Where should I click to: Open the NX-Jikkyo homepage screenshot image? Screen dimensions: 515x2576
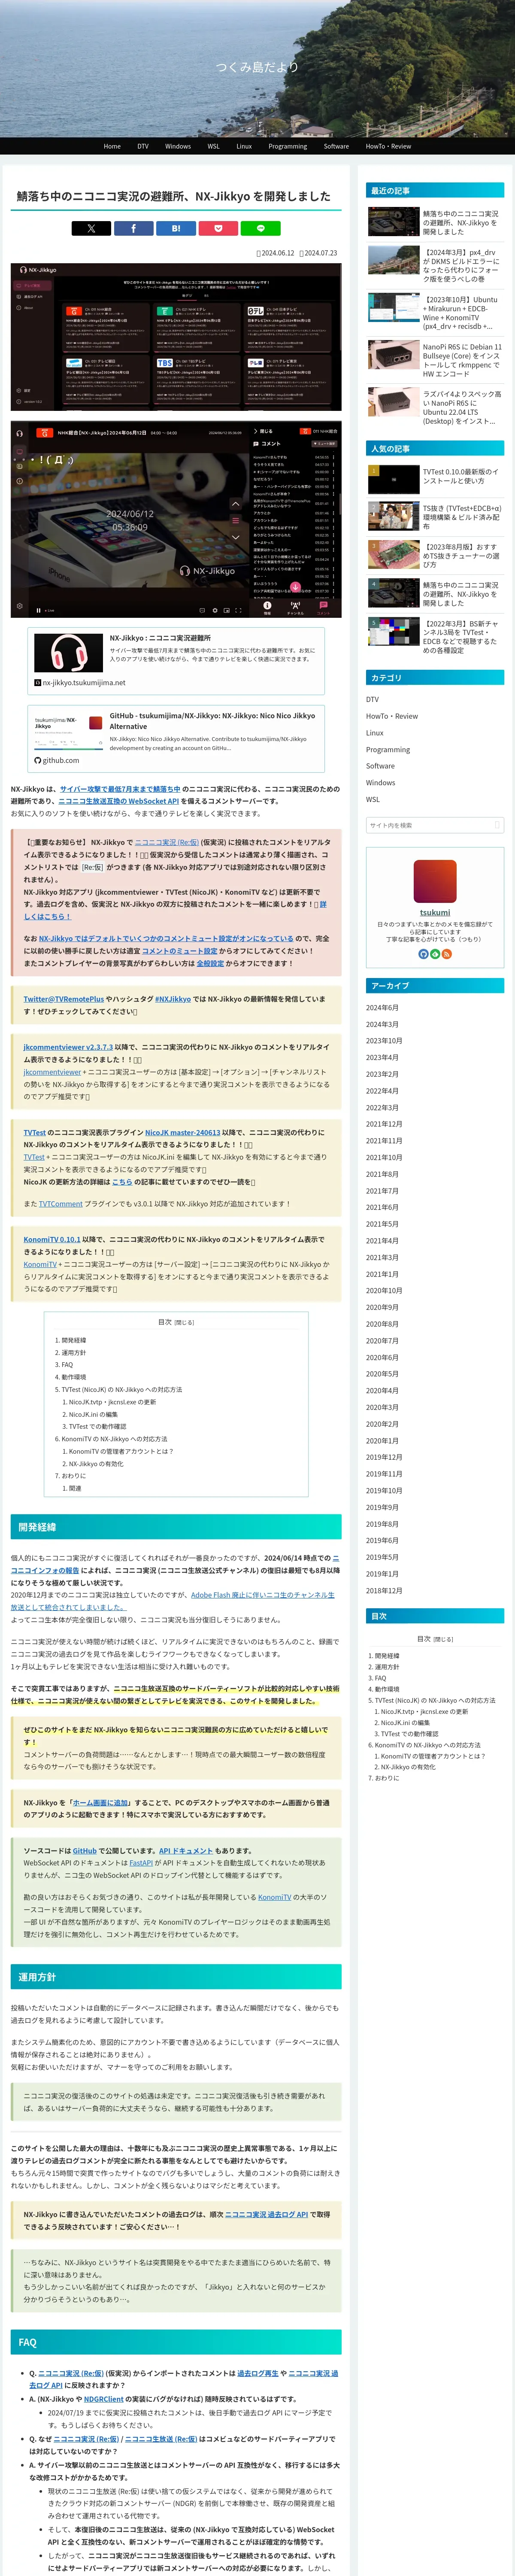pos(176,337)
